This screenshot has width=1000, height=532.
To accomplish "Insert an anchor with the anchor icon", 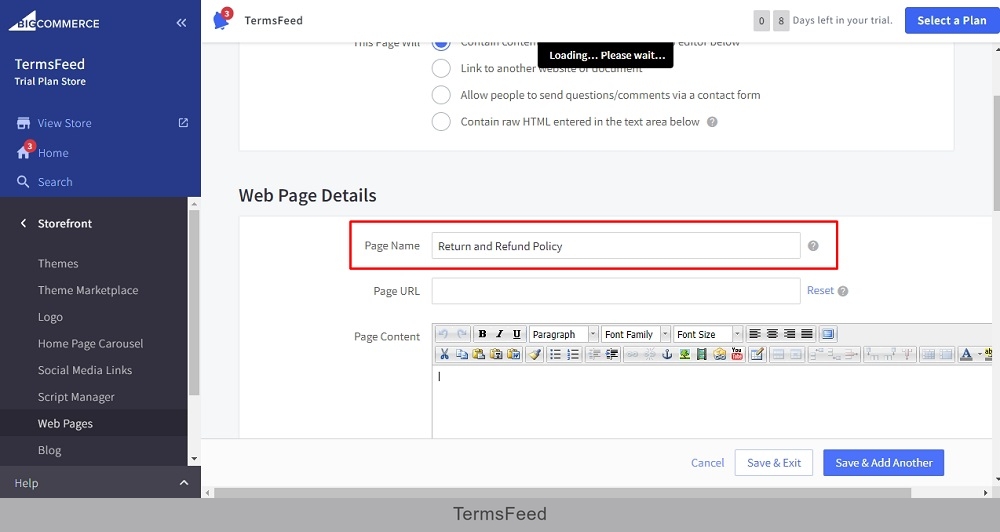I will tap(667, 354).
